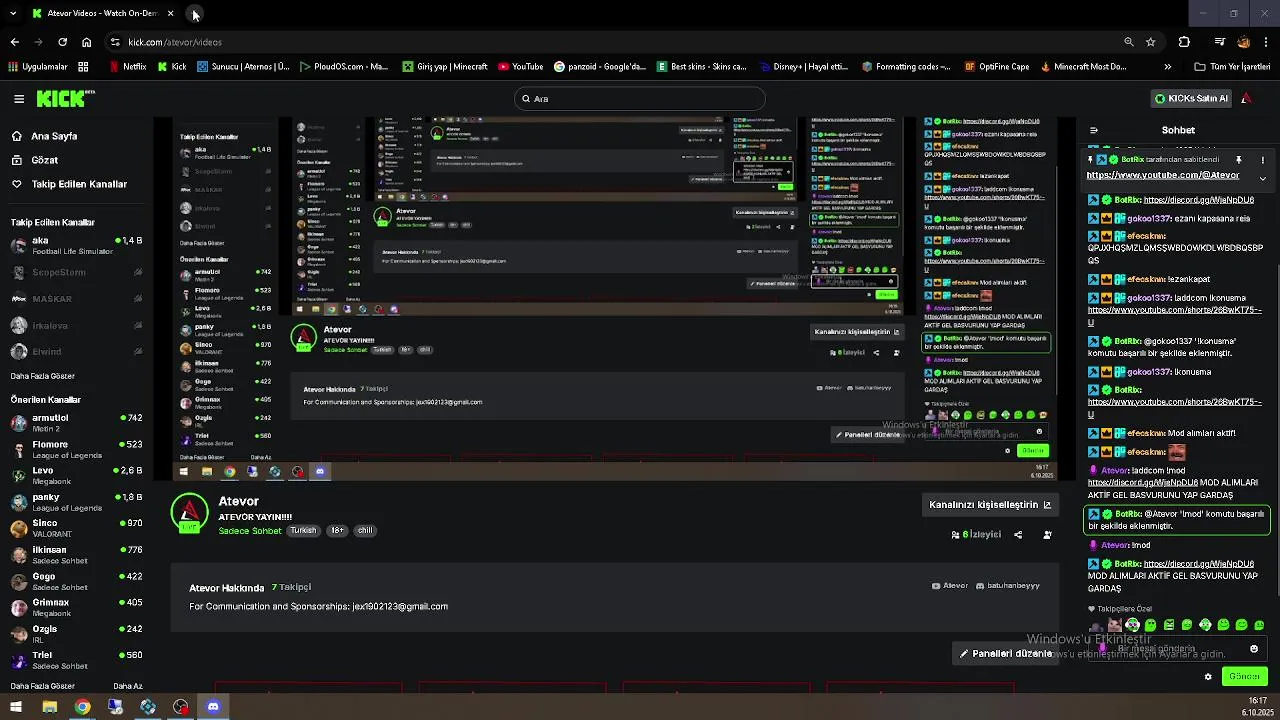Select the cat emote in chat emote row

pyautogui.click(x=1115, y=625)
